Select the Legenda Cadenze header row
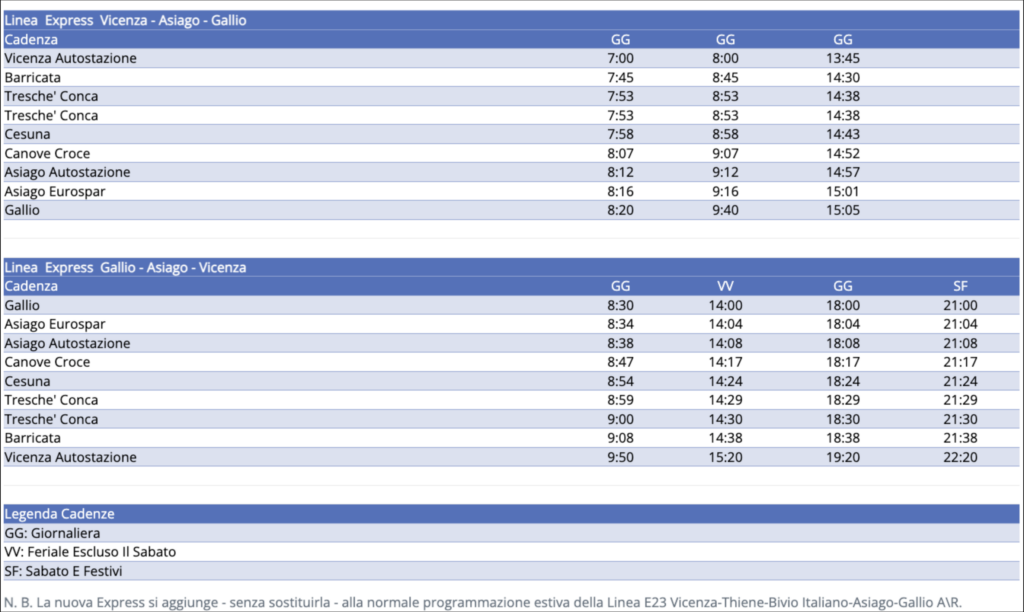 click(x=60, y=514)
